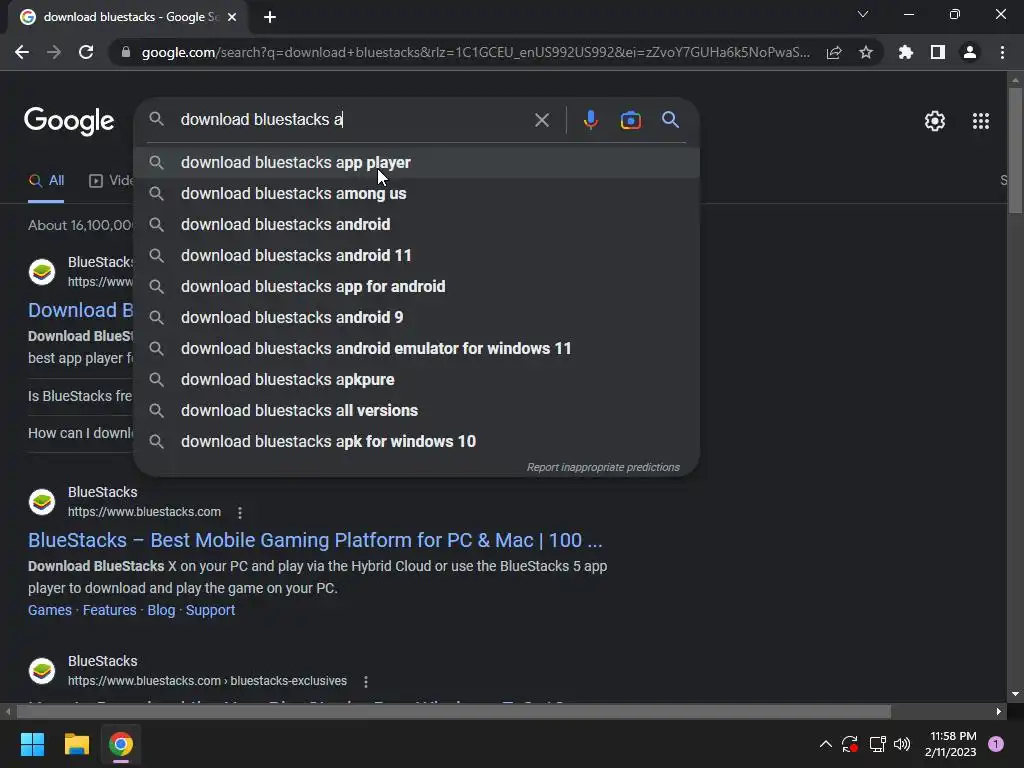Go to the Google logo homepage
Screen dimensions: 1024x768
pos(69,121)
